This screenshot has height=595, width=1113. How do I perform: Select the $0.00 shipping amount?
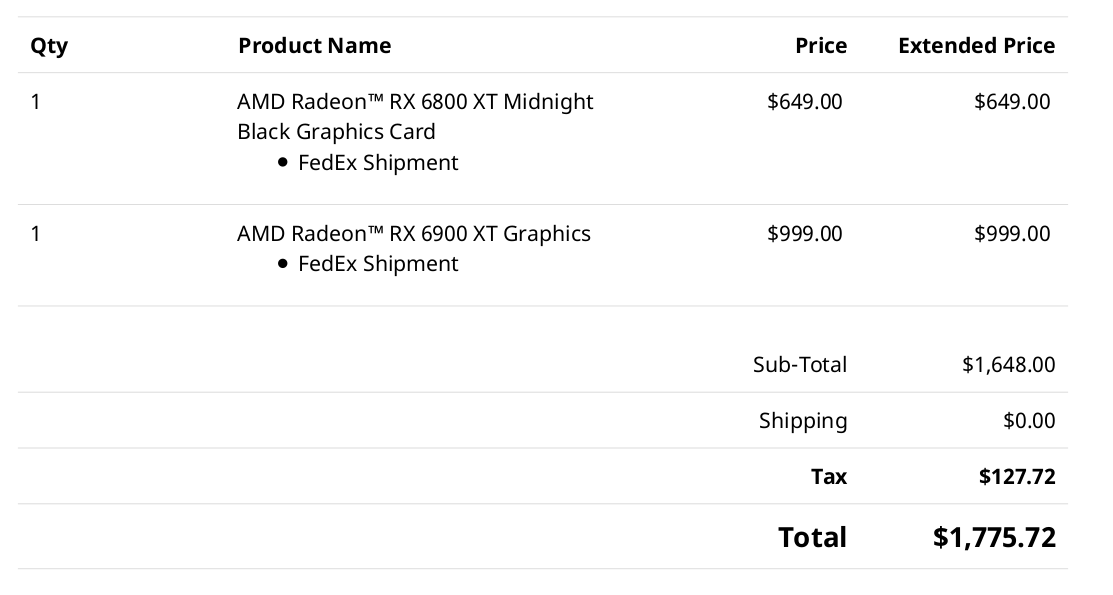1029,421
